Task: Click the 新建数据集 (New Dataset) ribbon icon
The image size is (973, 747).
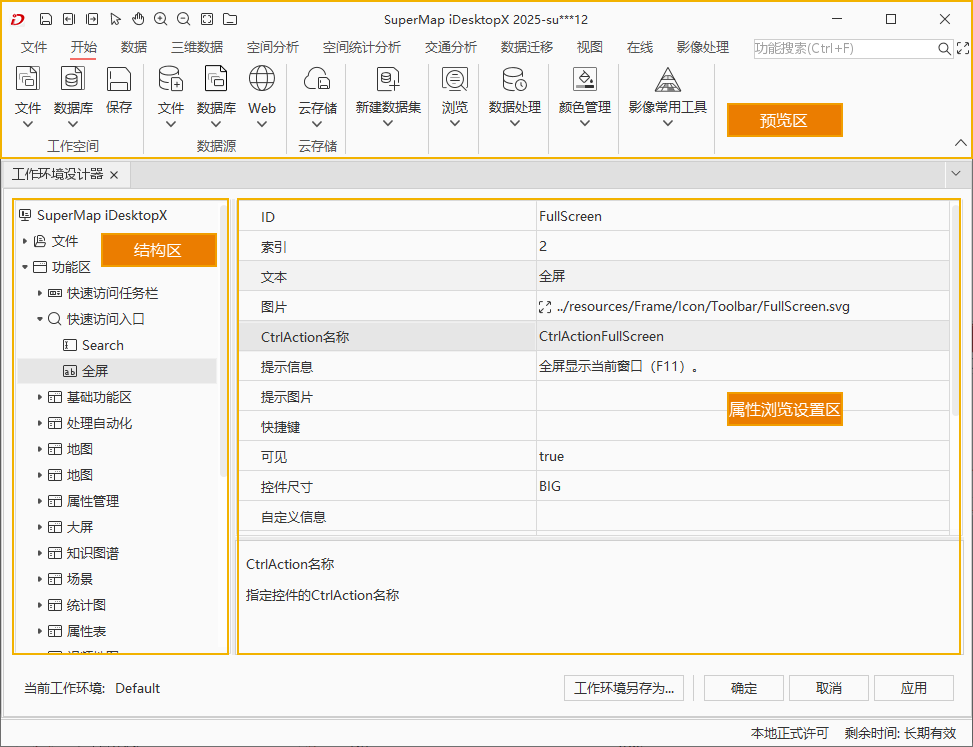Action: tap(388, 80)
